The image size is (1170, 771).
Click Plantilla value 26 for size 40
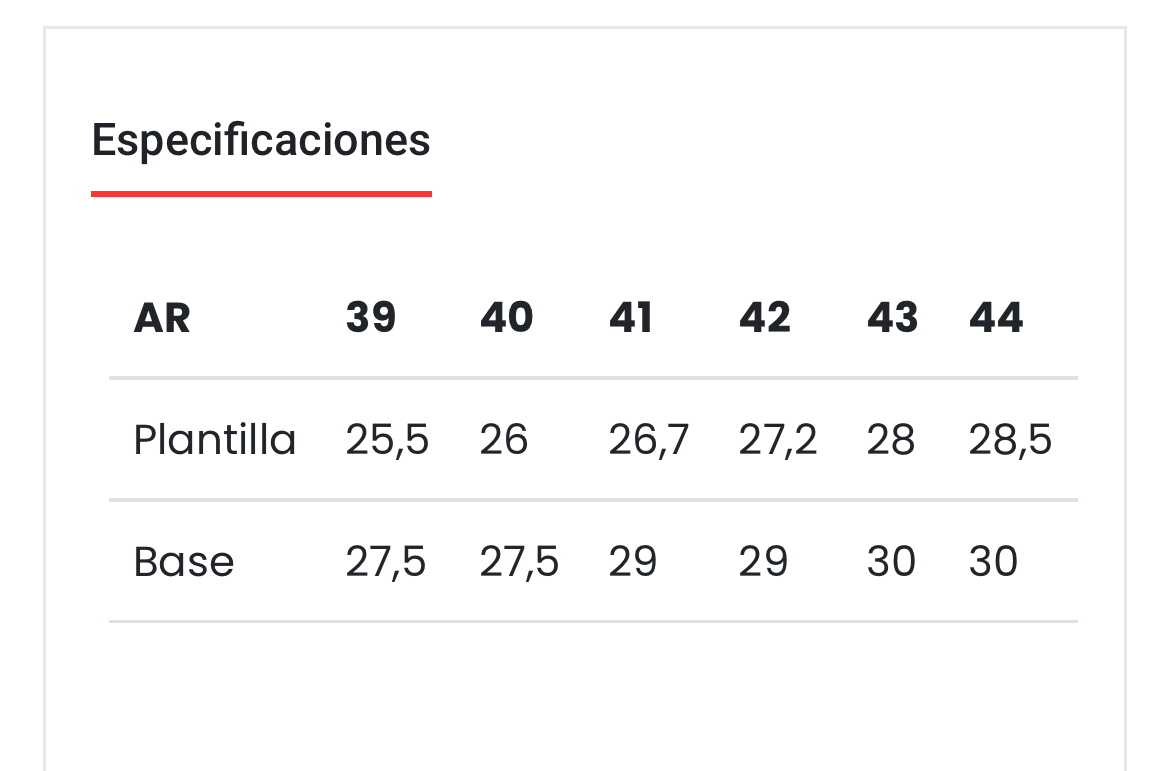[x=504, y=440]
